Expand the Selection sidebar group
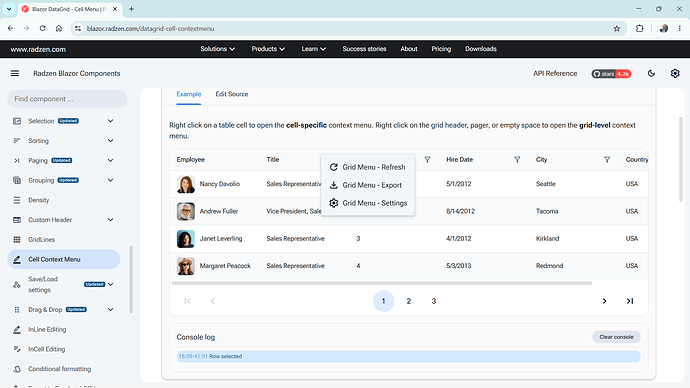Screen dimensions: 690x388 110,121
